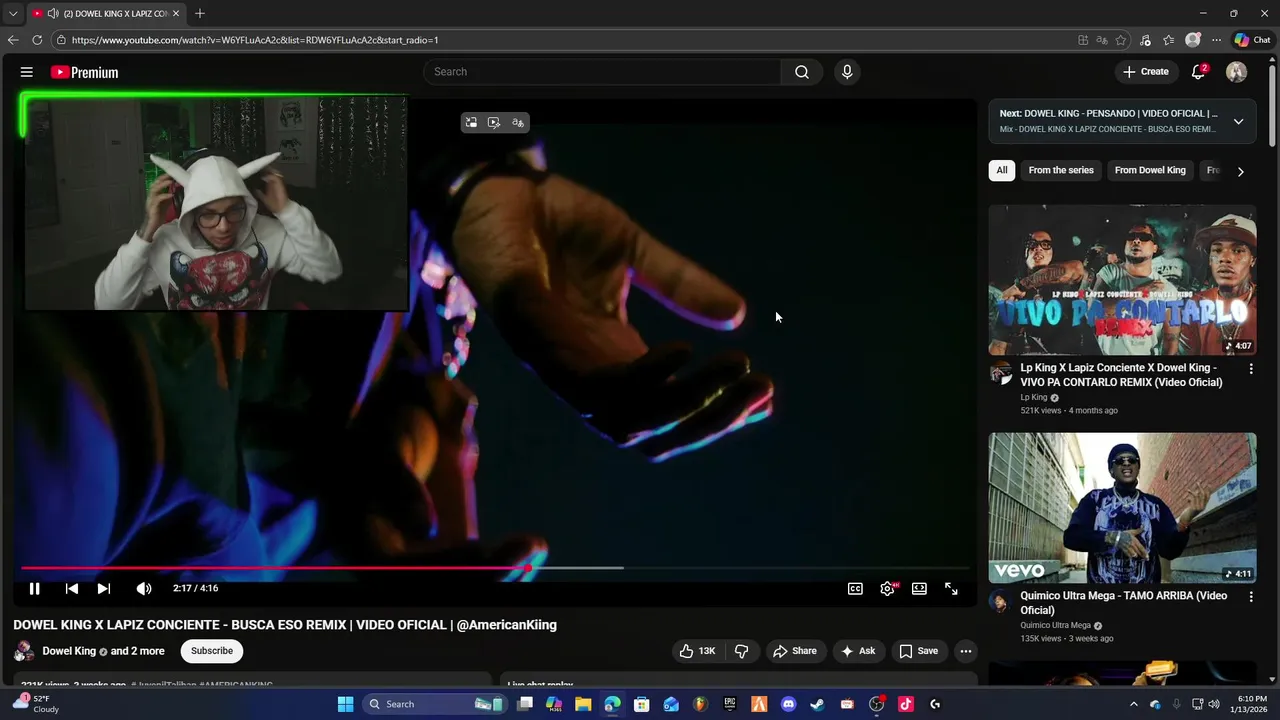Toggle closed captions CC button
This screenshot has height=720, width=1280.
(x=855, y=589)
